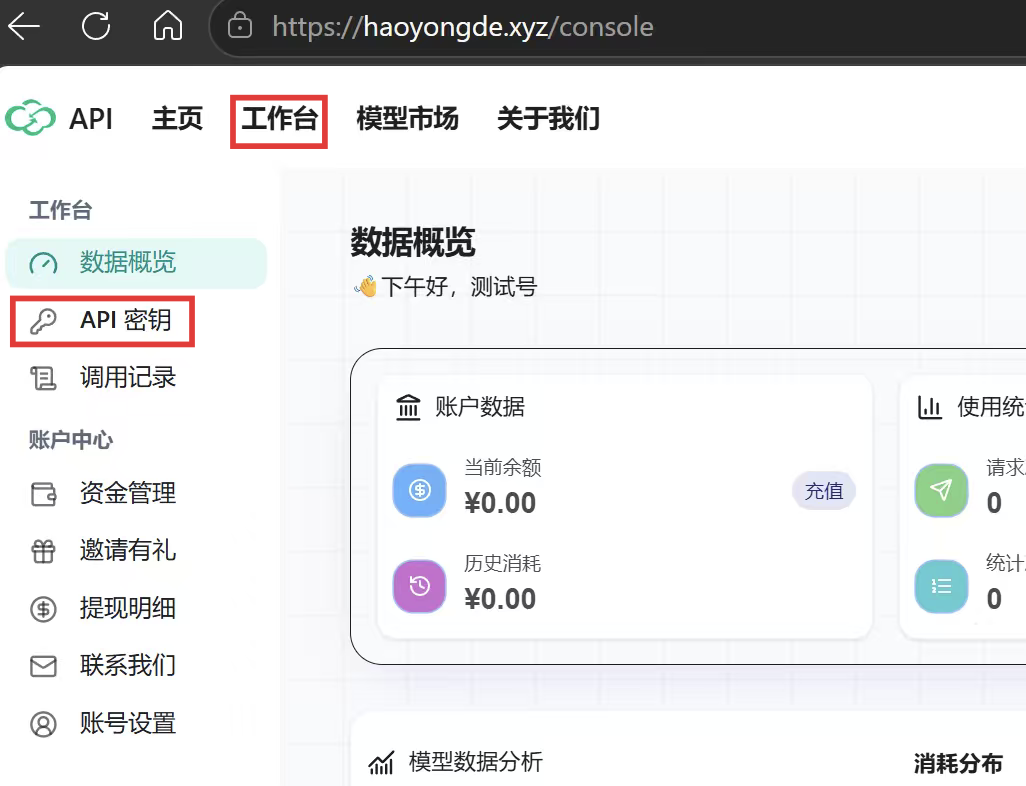
Task: Switch to the 消耗分布 tab
Action: [x=958, y=764]
